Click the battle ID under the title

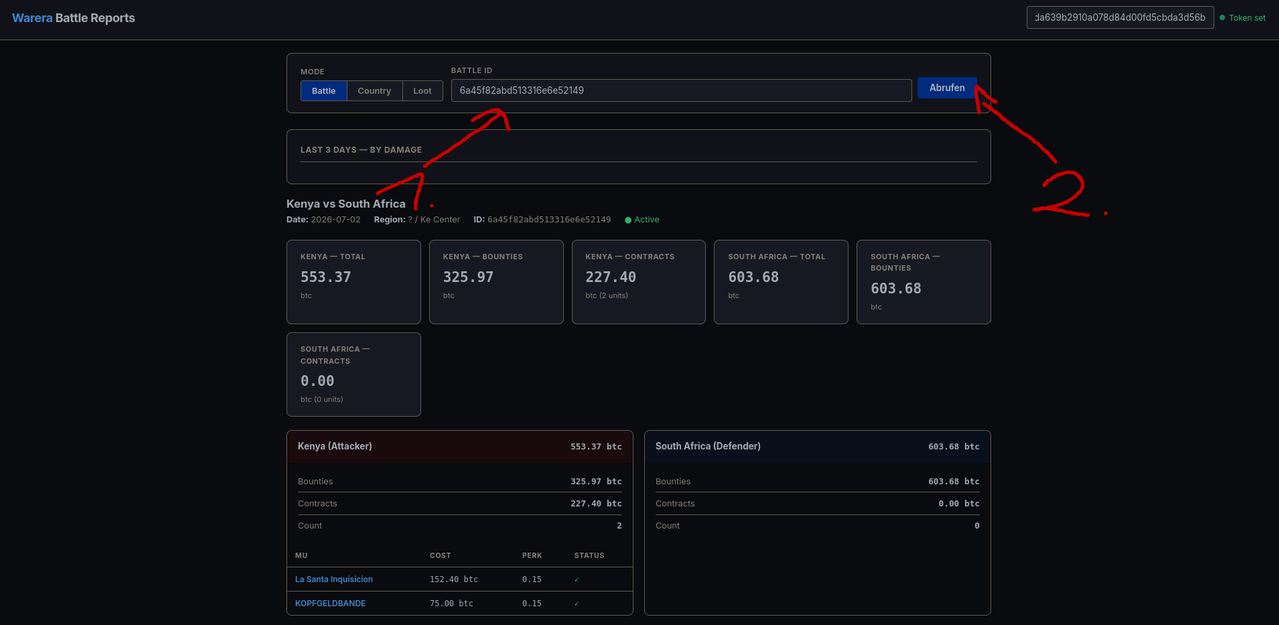point(549,219)
